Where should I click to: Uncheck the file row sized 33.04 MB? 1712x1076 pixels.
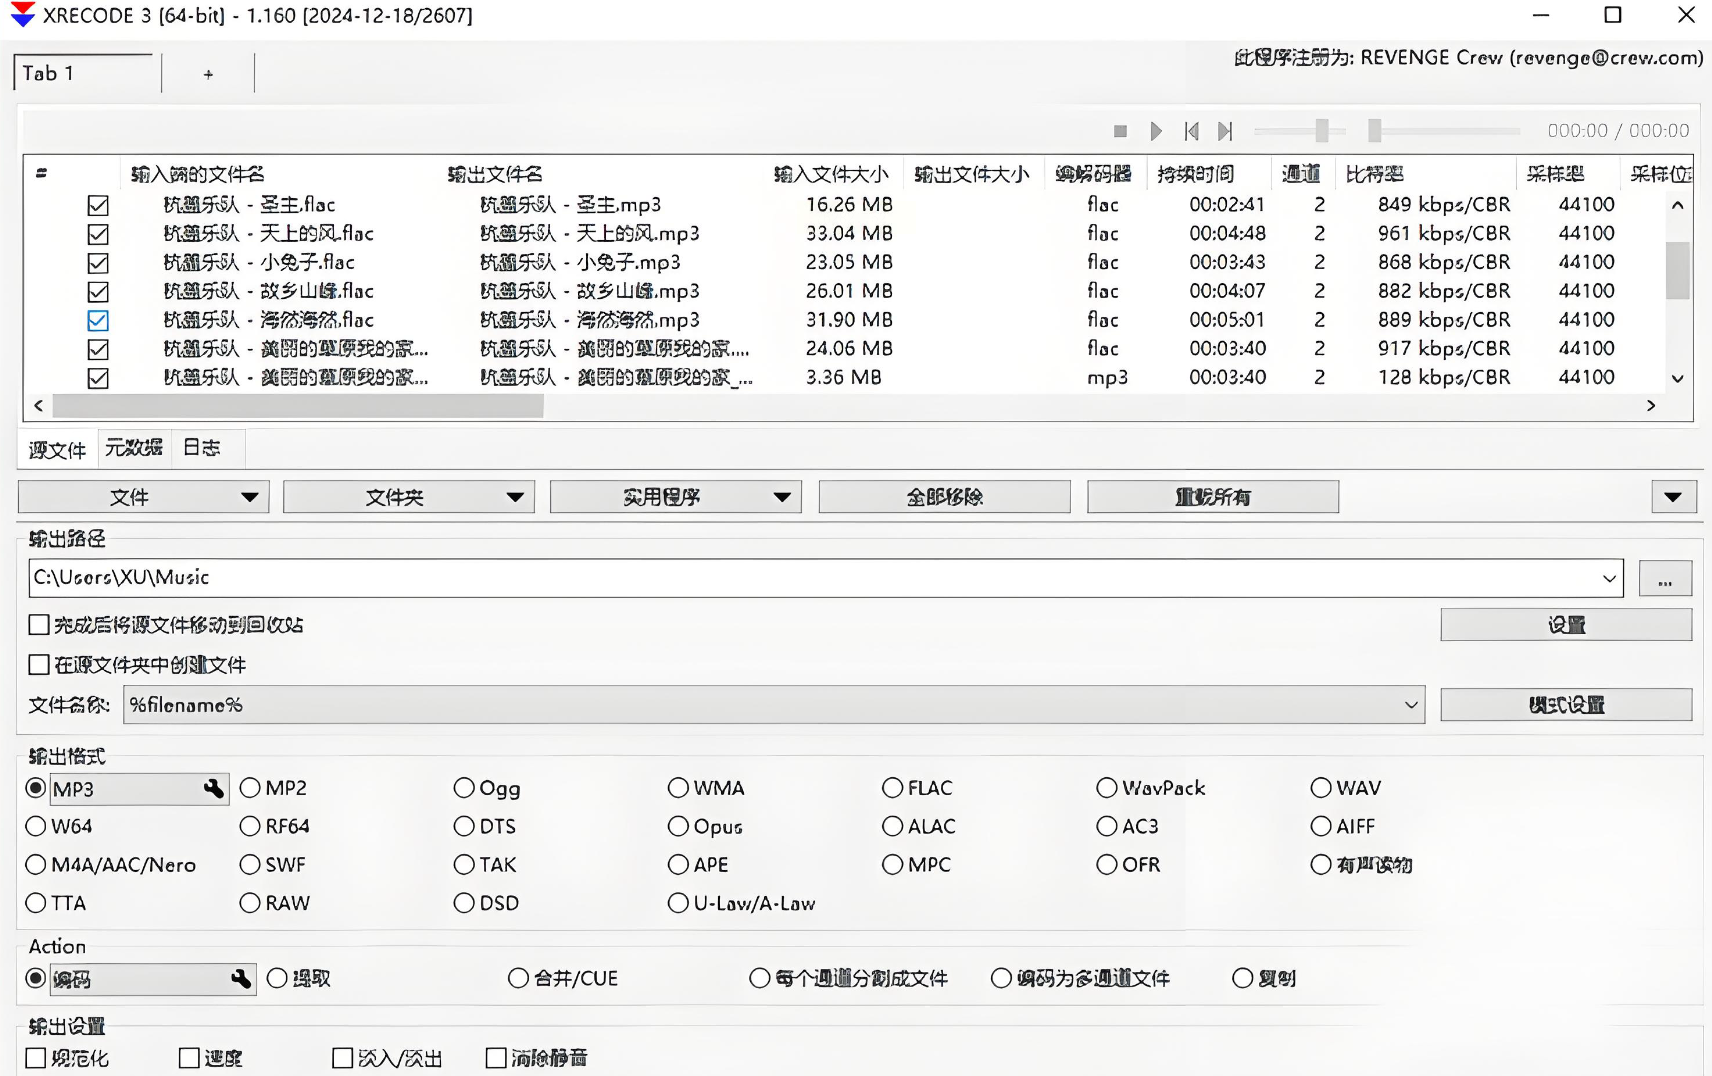pyautogui.click(x=98, y=235)
